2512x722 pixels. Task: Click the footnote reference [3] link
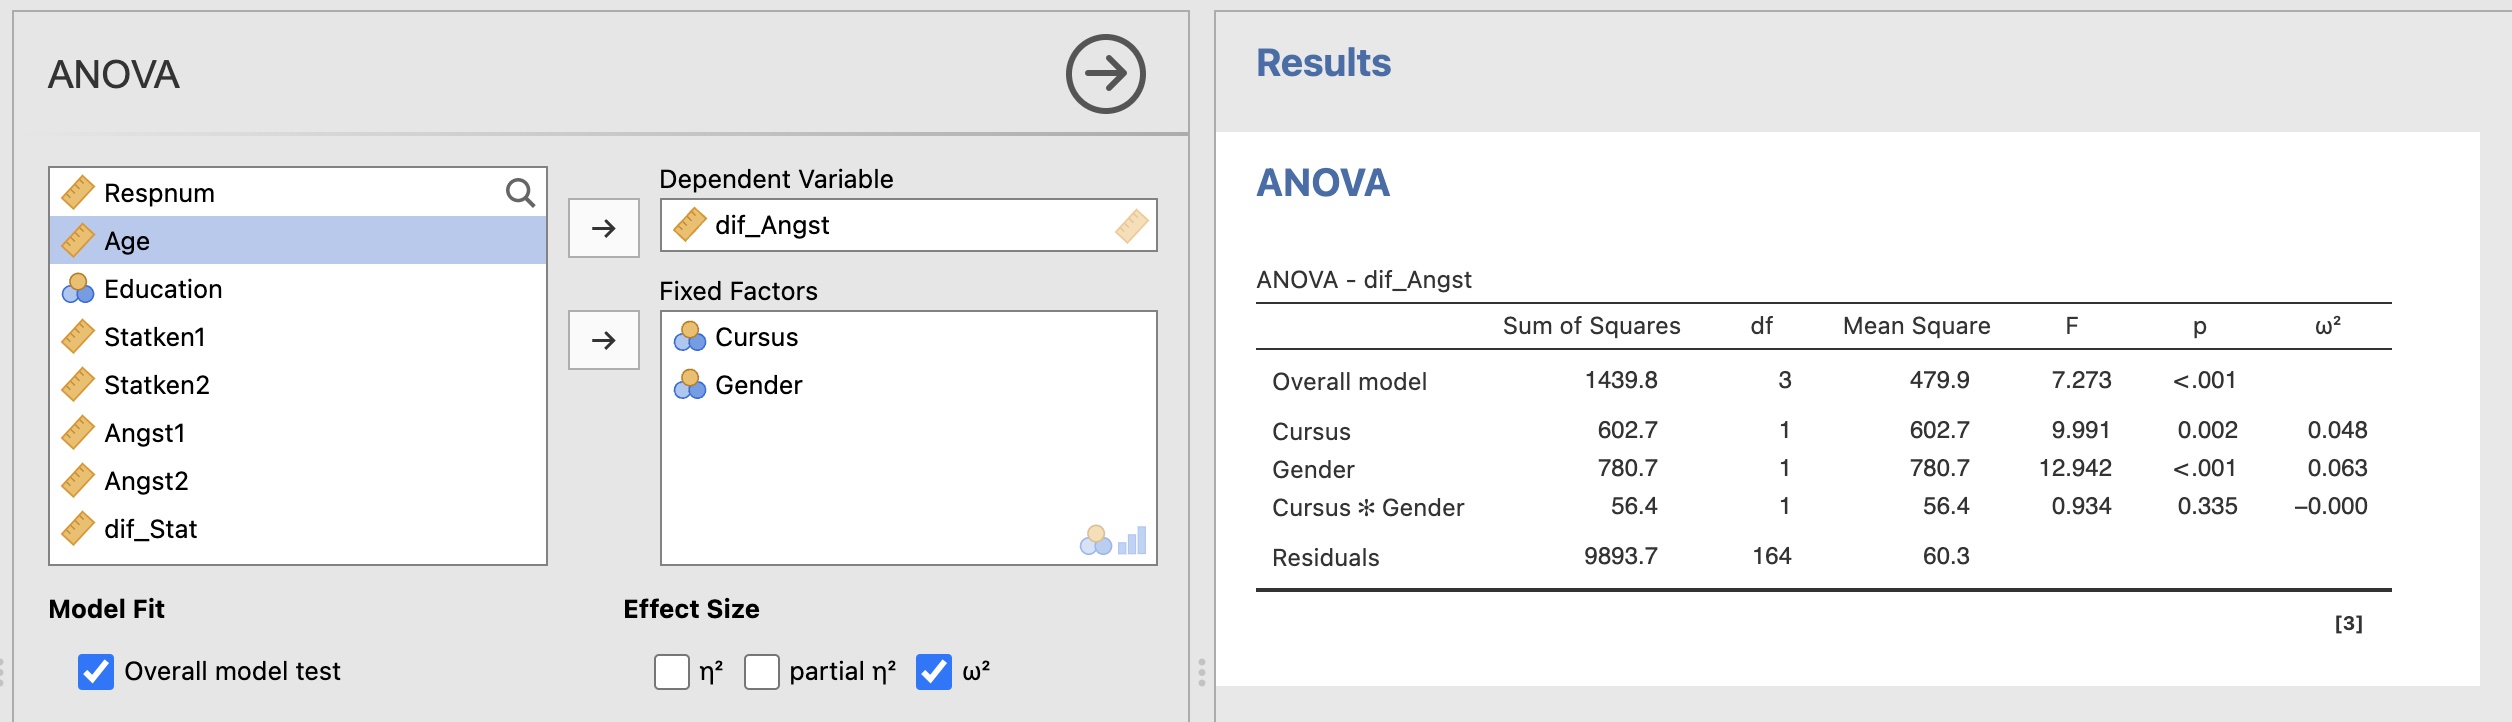2348,624
